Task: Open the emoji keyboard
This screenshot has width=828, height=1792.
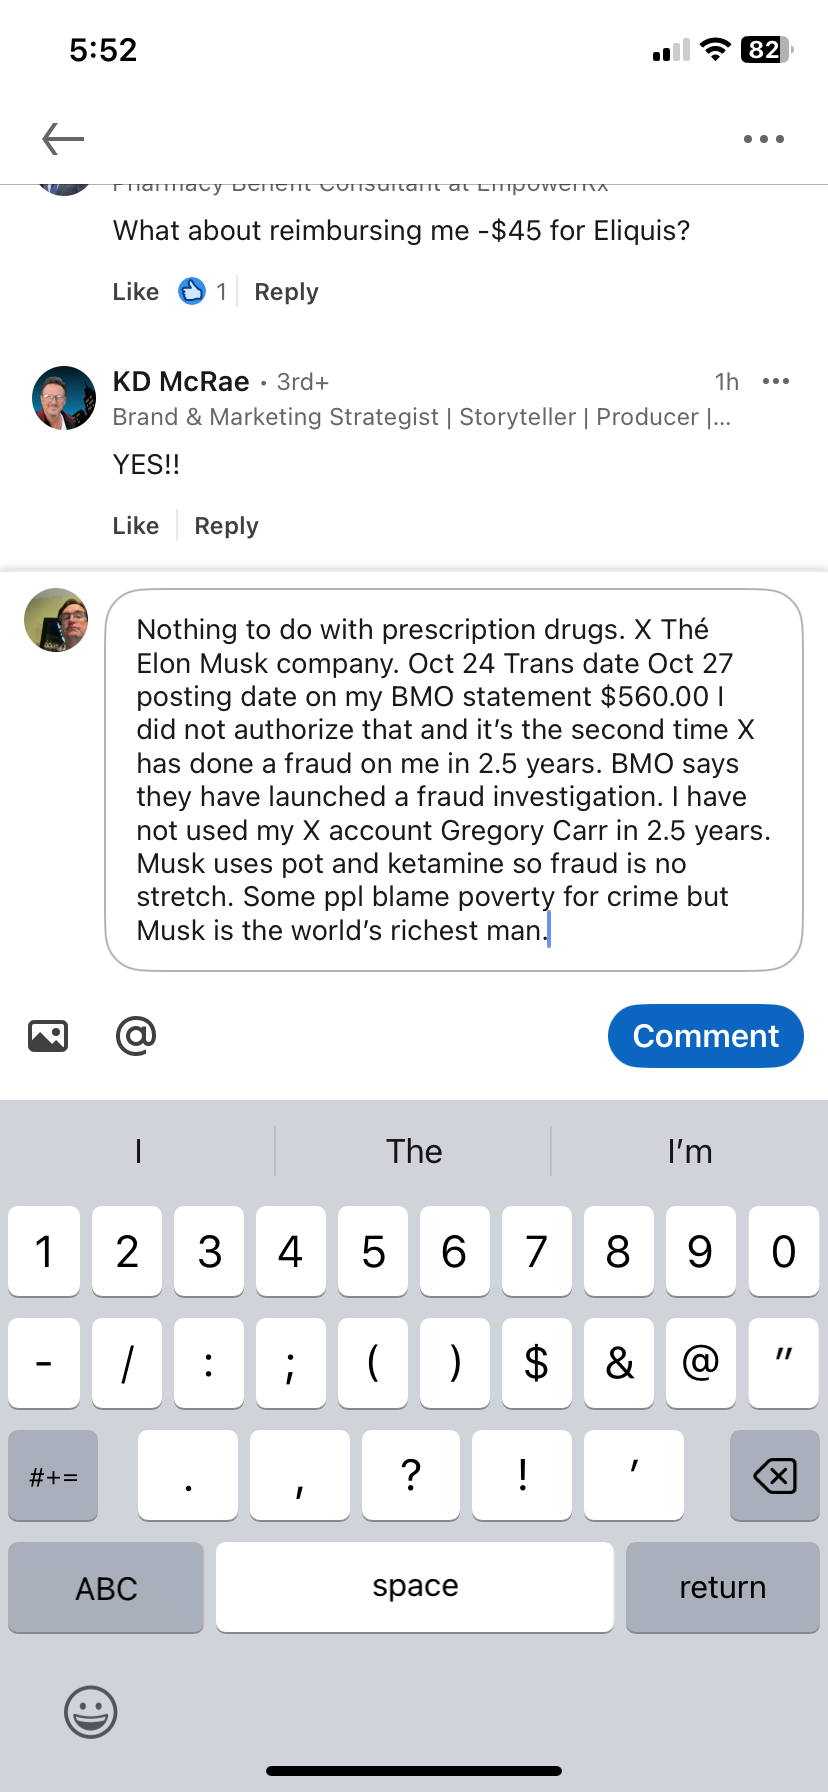Action: pos(91,1712)
